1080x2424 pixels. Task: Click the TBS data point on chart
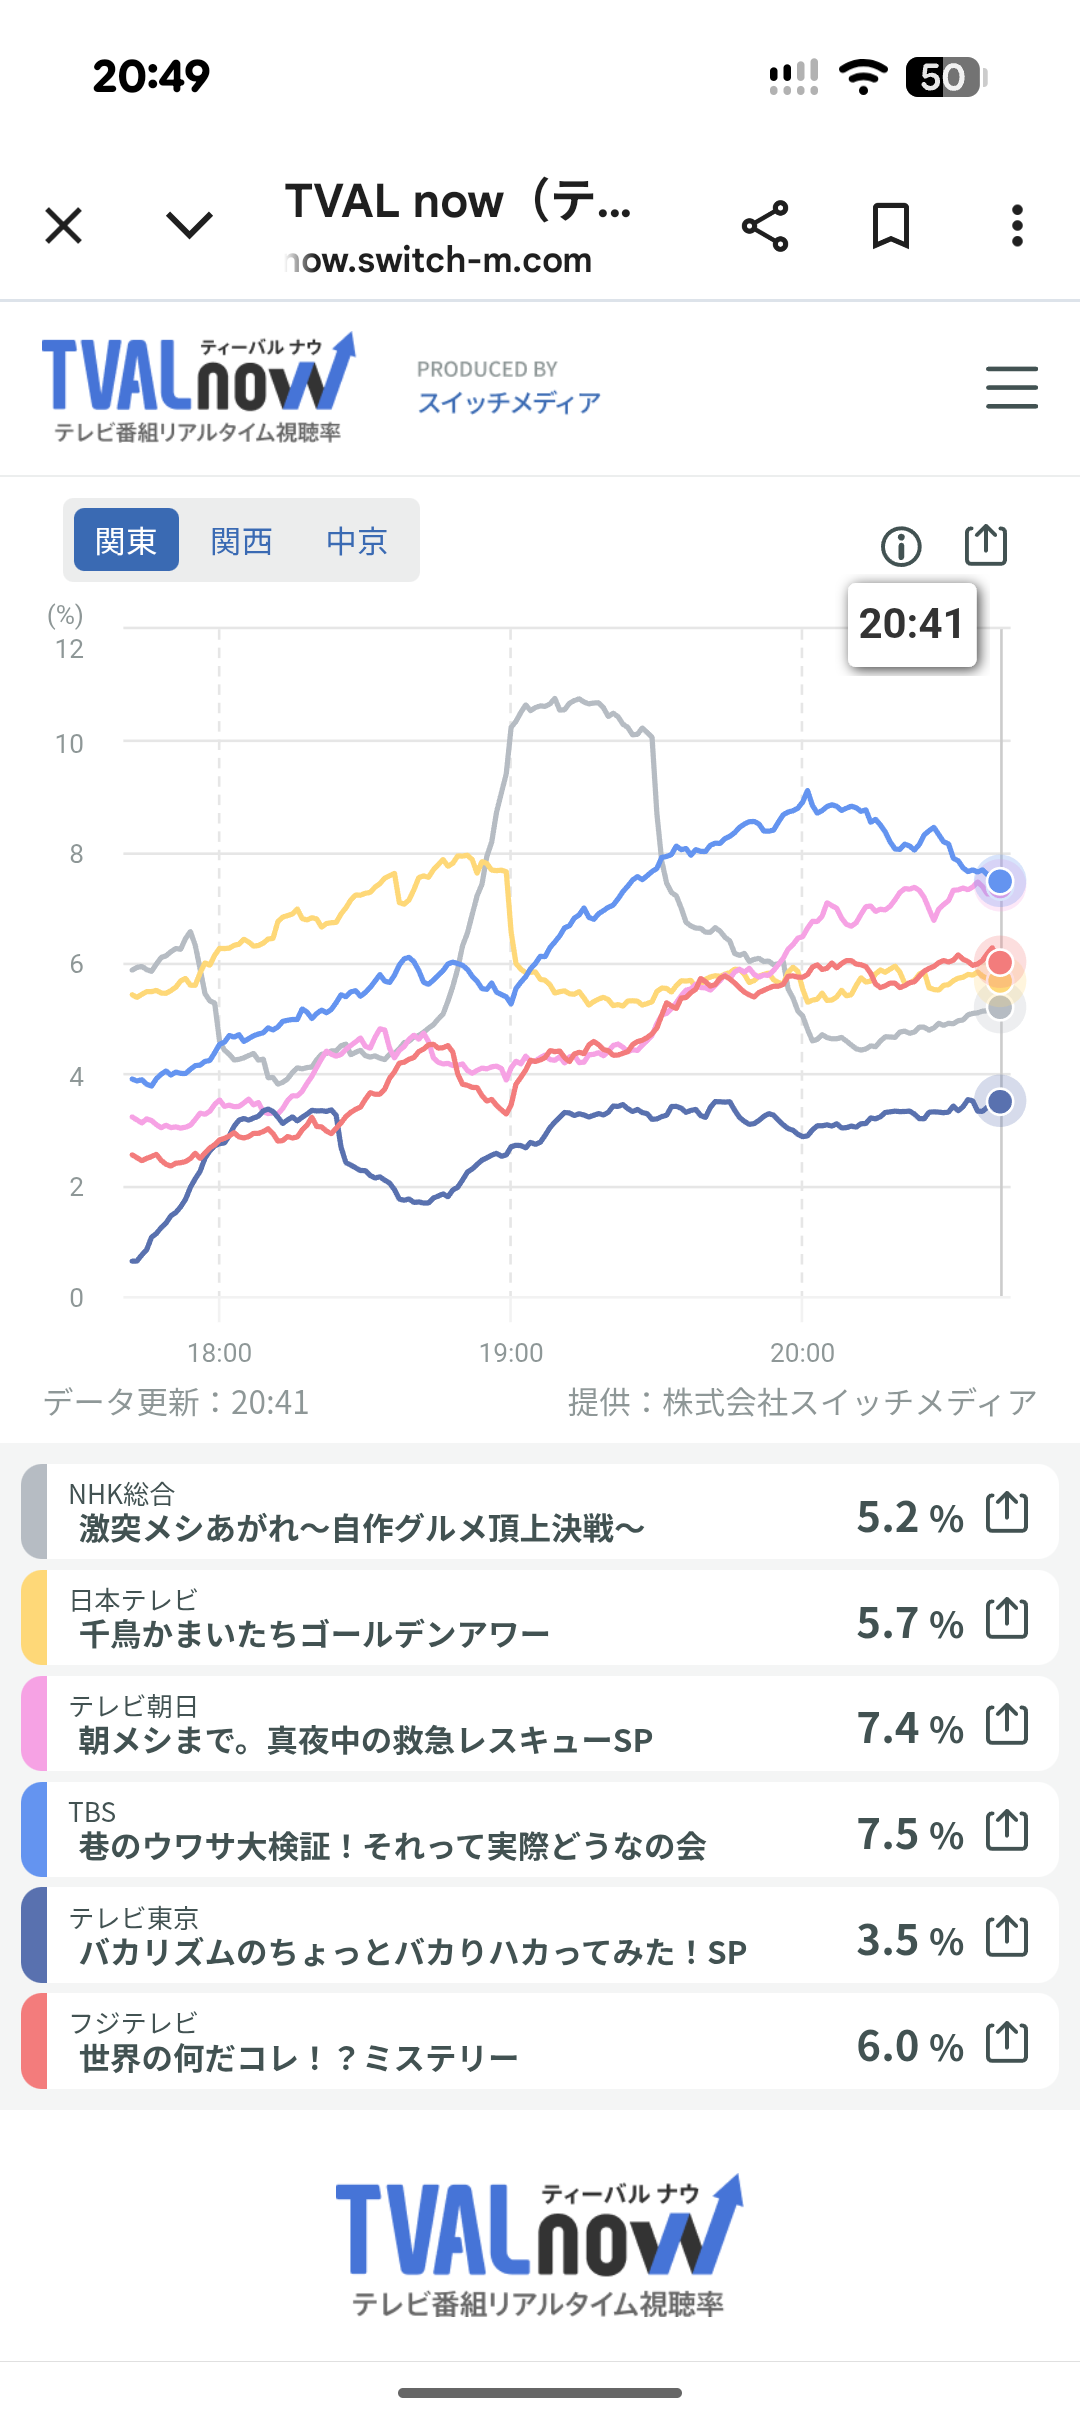(1000, 882)
